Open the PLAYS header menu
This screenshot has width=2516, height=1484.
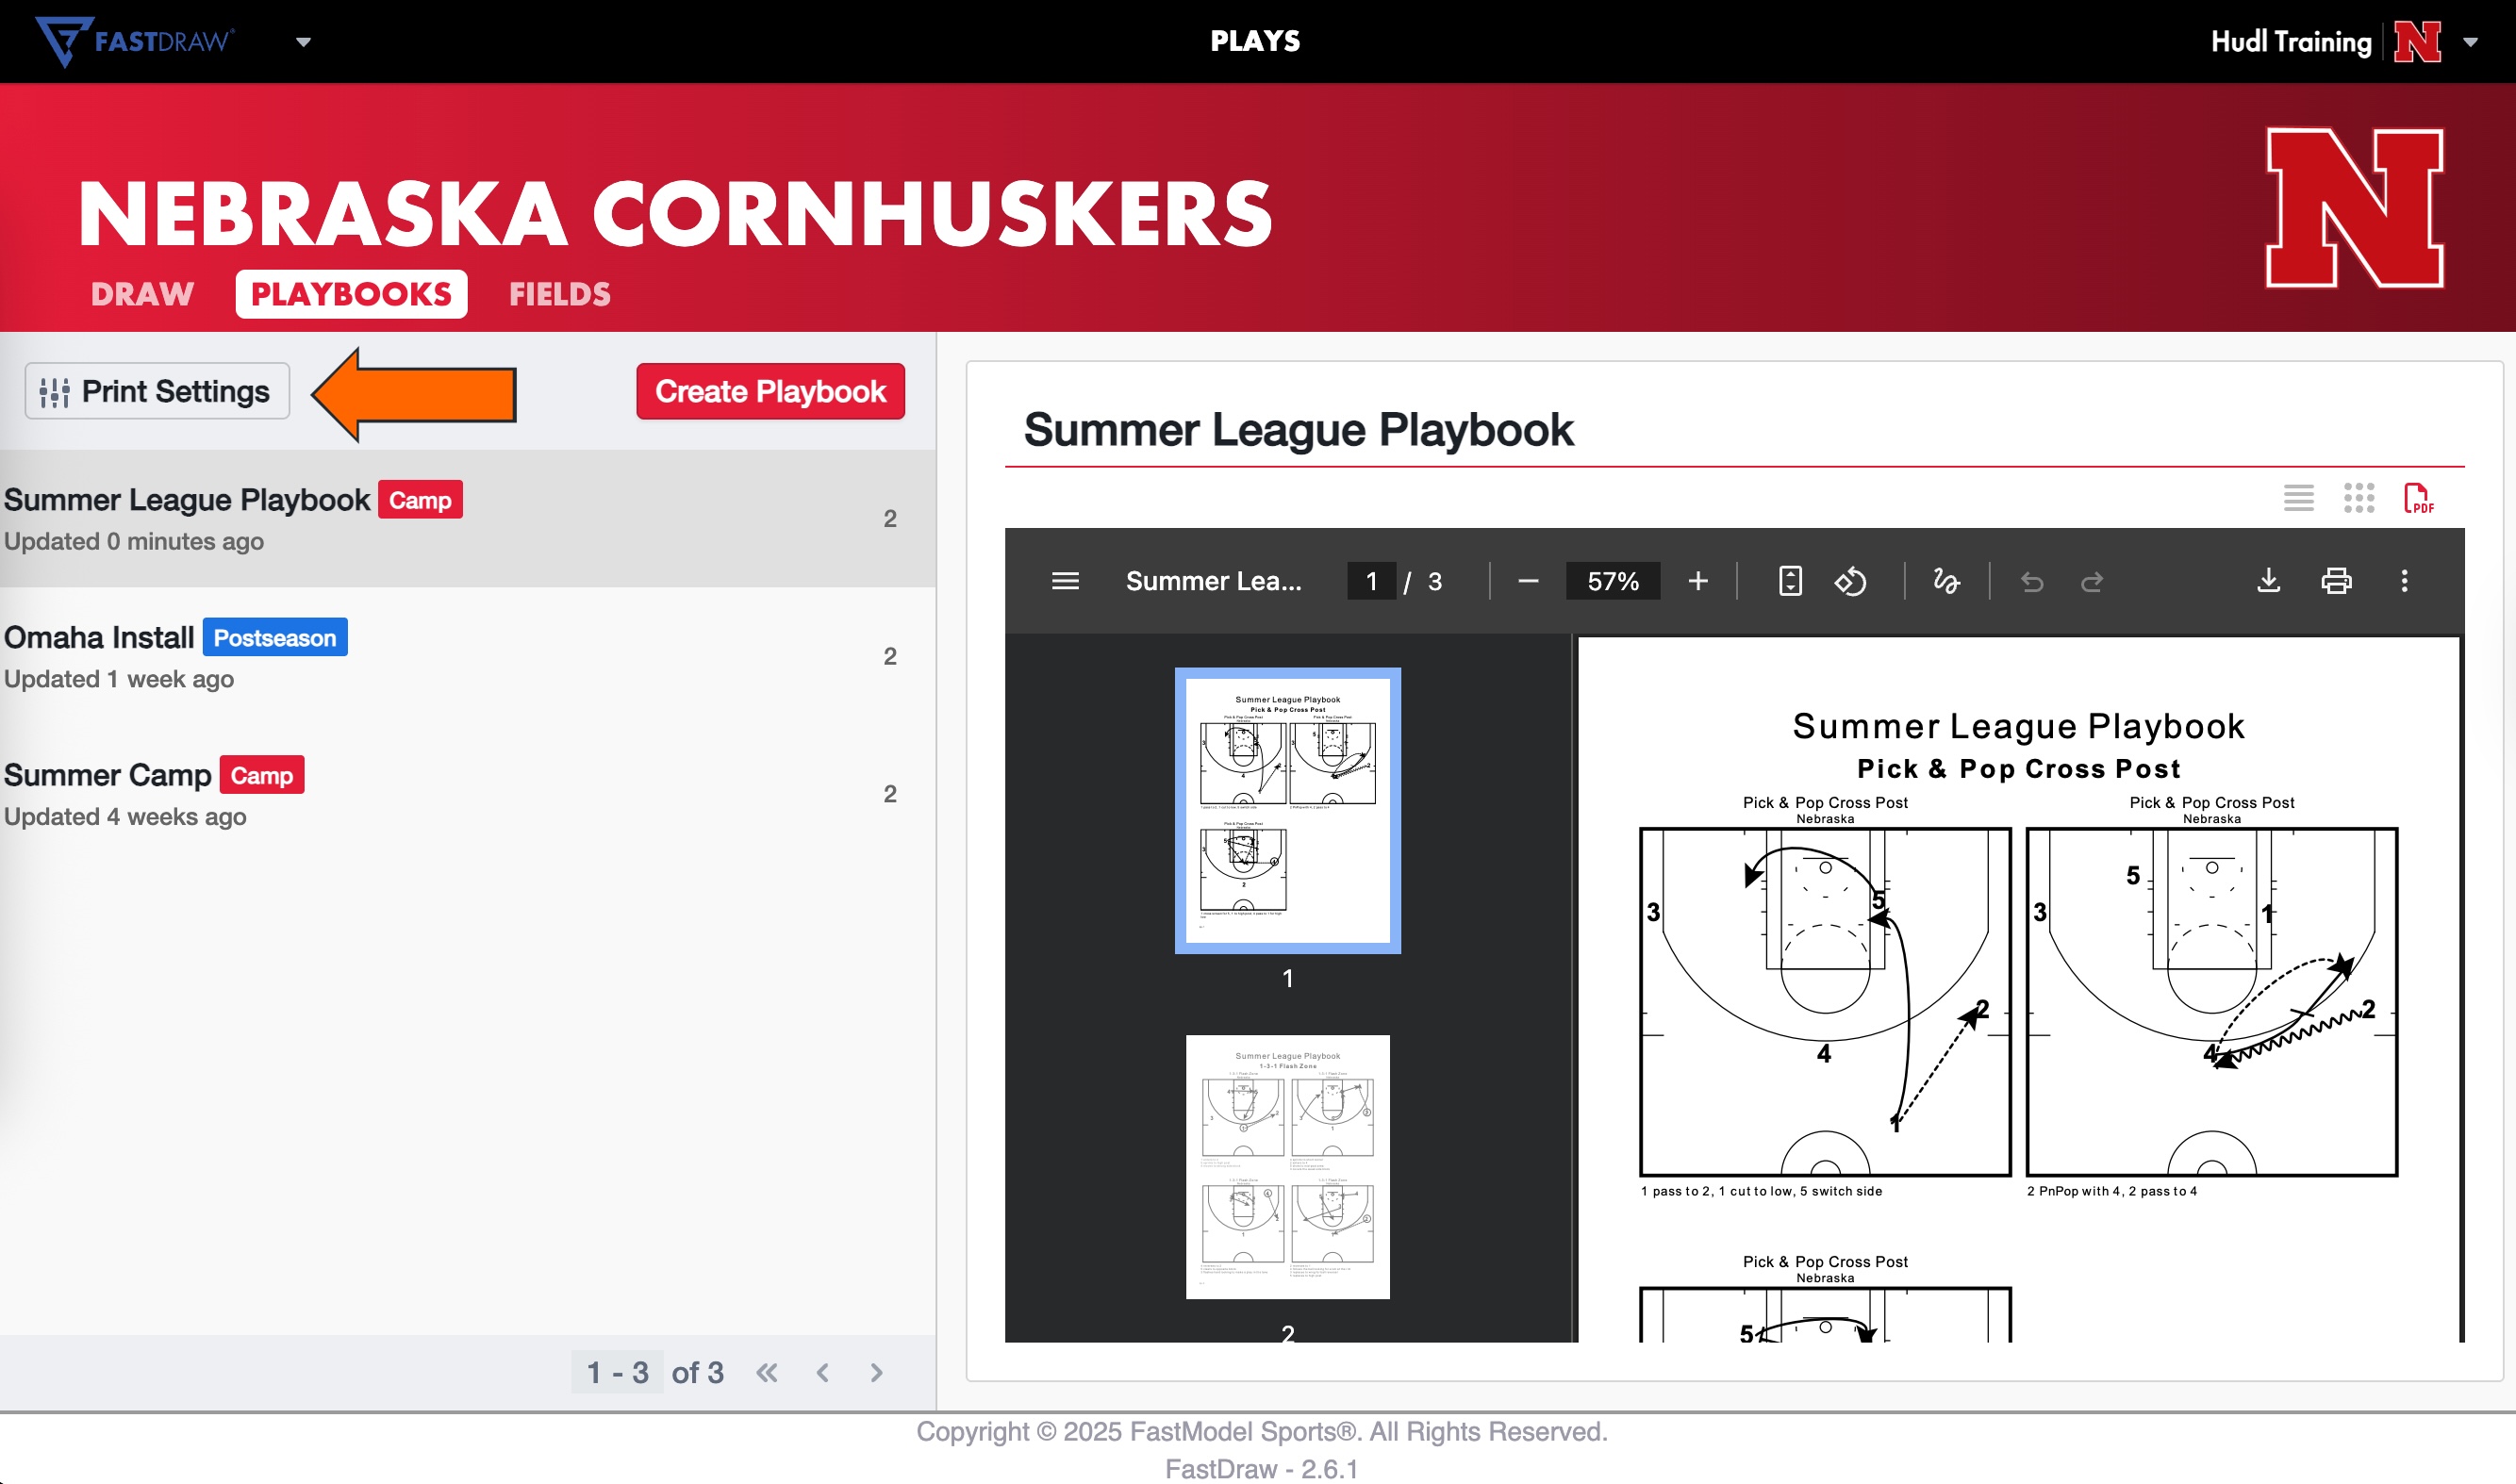coord(1255,41)
